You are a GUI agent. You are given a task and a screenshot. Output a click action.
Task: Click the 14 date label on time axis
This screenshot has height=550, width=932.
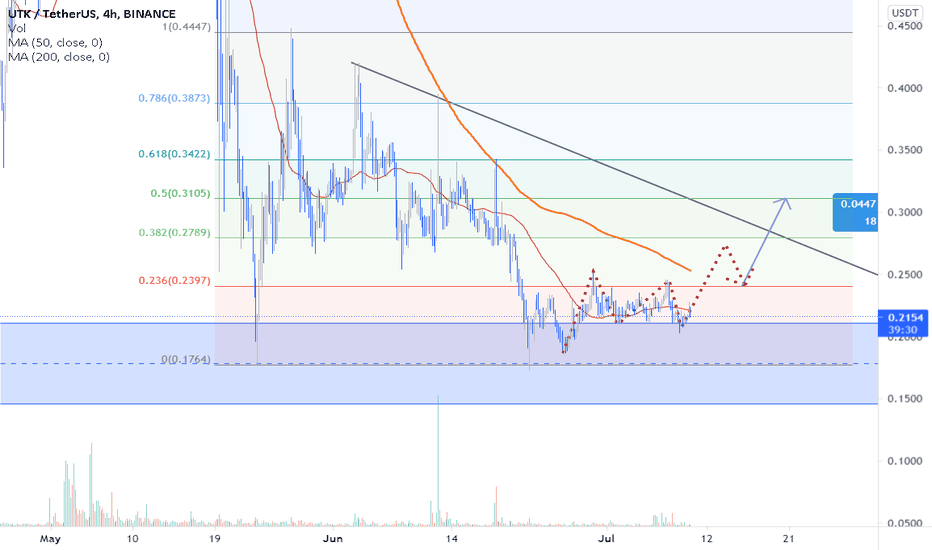tap(452, 539)
